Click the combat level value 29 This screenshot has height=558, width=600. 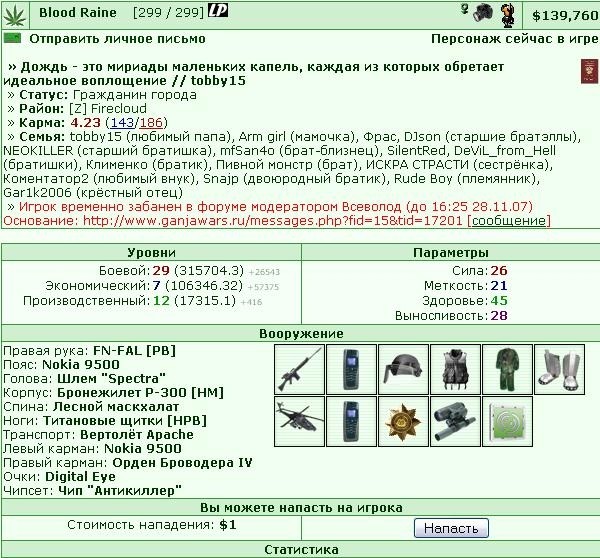(x=161, y=271)
